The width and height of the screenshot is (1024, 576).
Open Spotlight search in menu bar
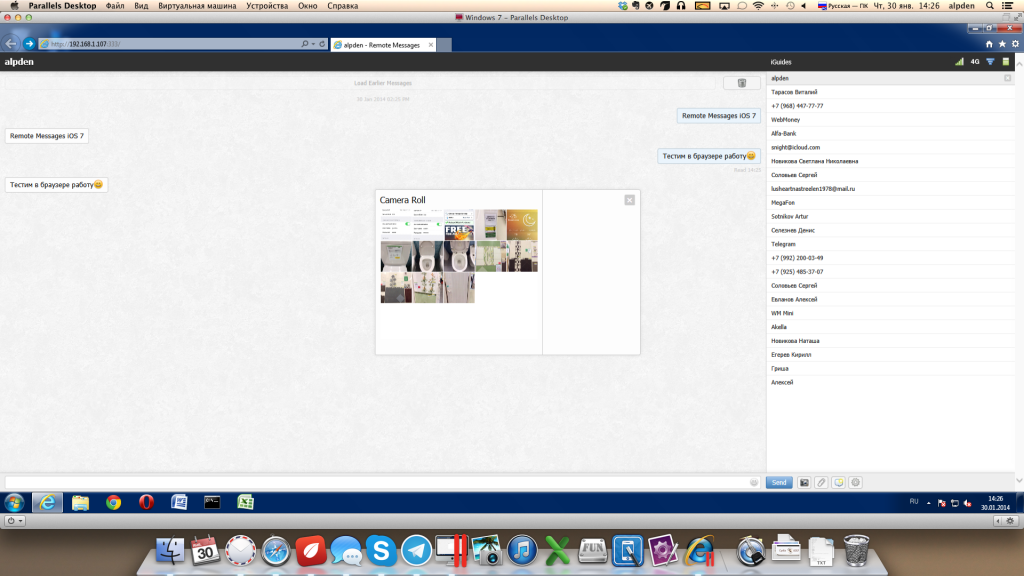point(989,6)
